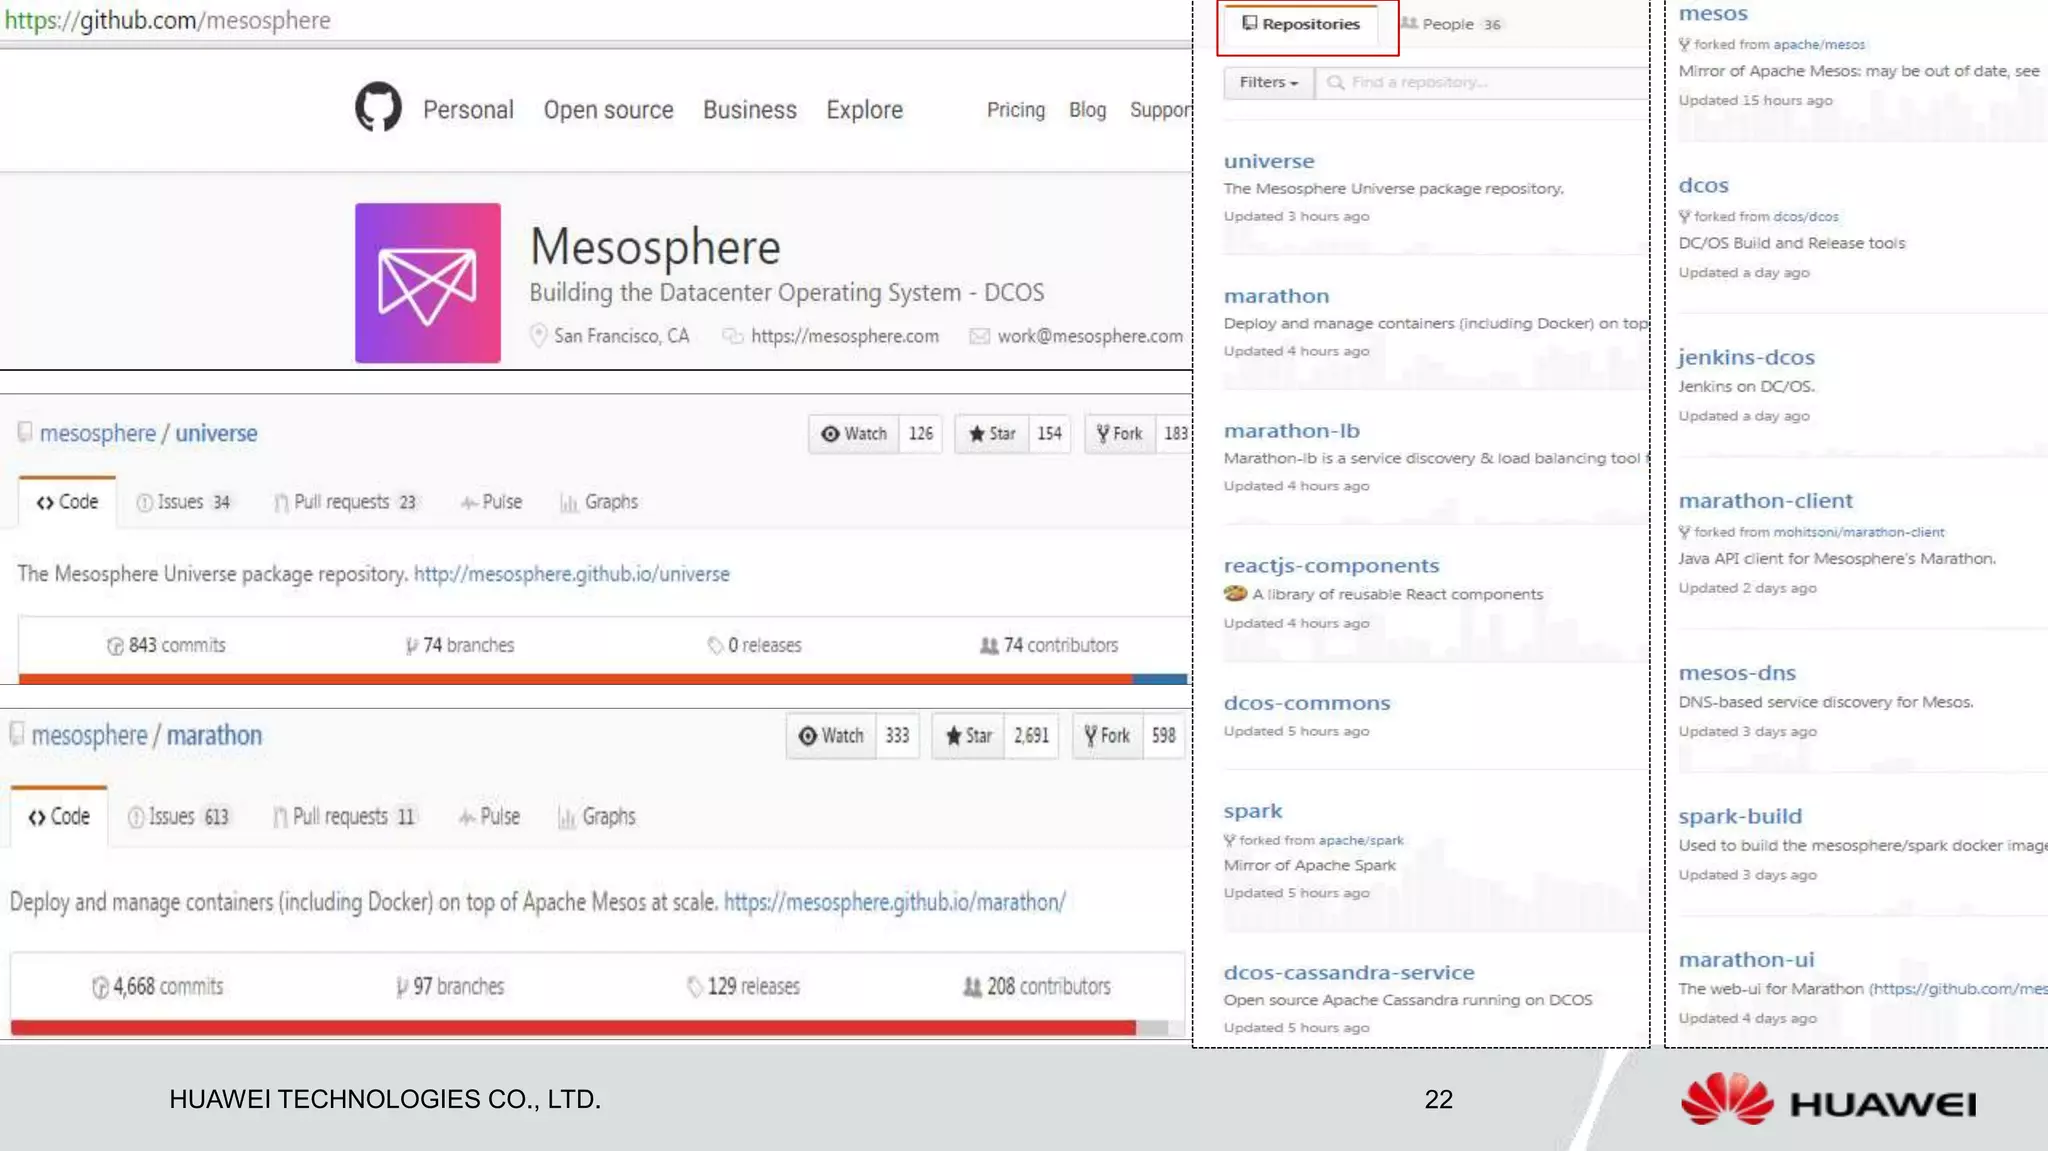
Task: Open the Filters dropdown
Action: [1268, 83]
